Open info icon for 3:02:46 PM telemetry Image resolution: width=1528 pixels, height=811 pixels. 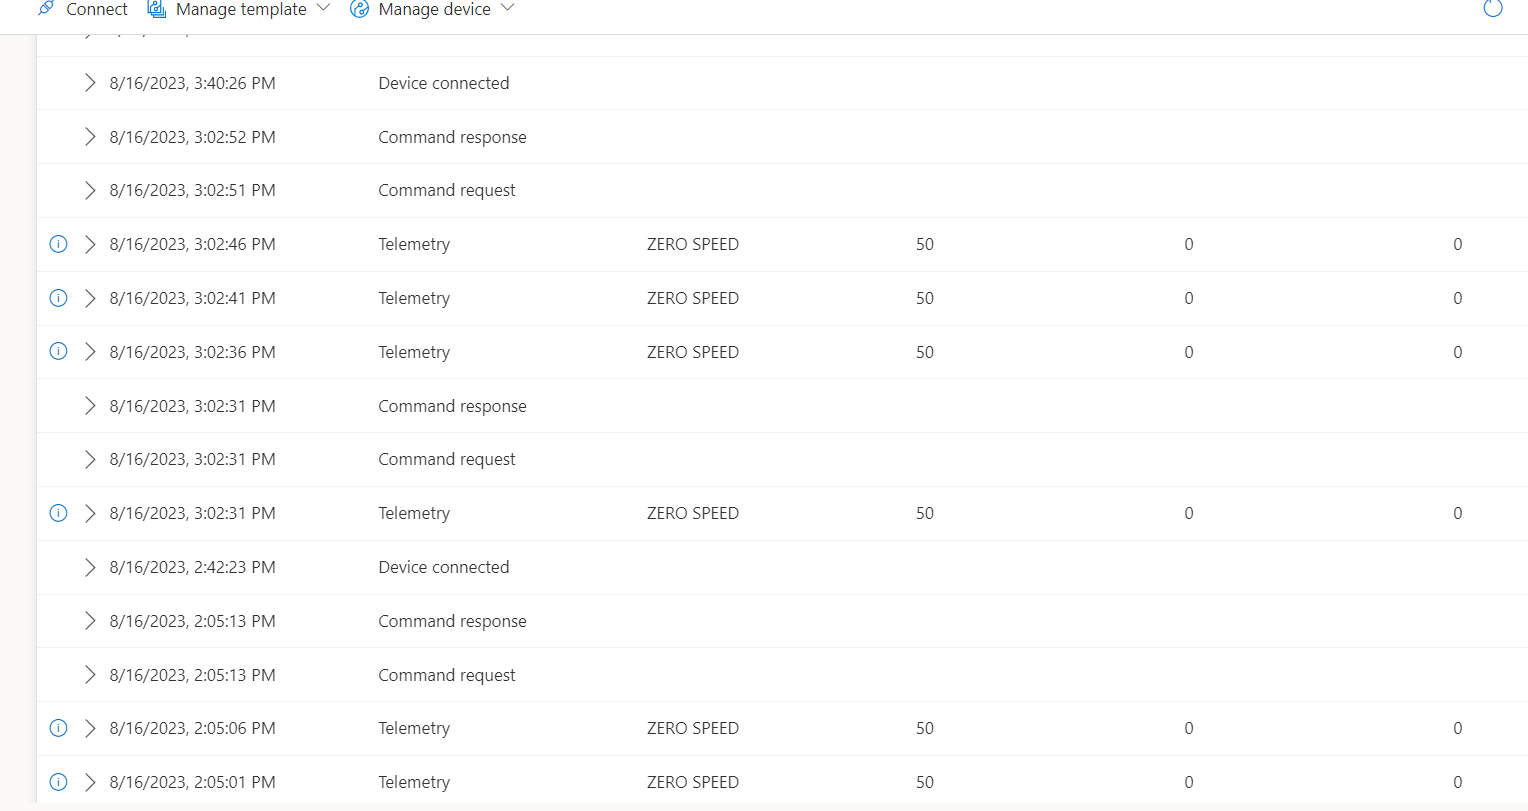point(58,244)
